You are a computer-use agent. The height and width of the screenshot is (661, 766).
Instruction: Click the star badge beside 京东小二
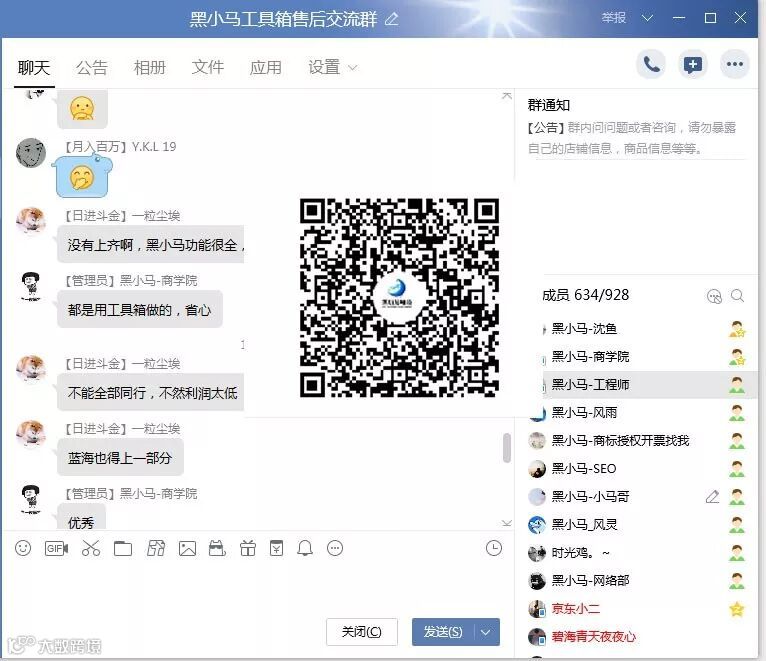[x=737, y=609]
